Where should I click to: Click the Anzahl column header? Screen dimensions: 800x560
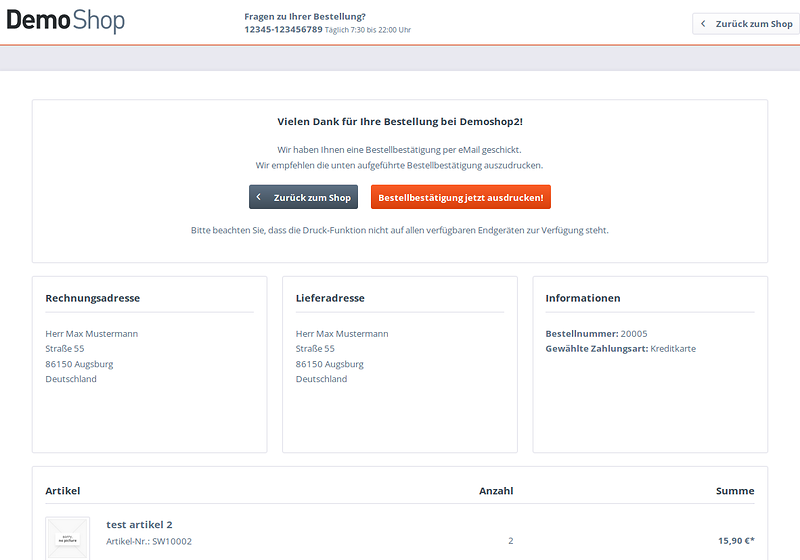(x=496, y=491)
